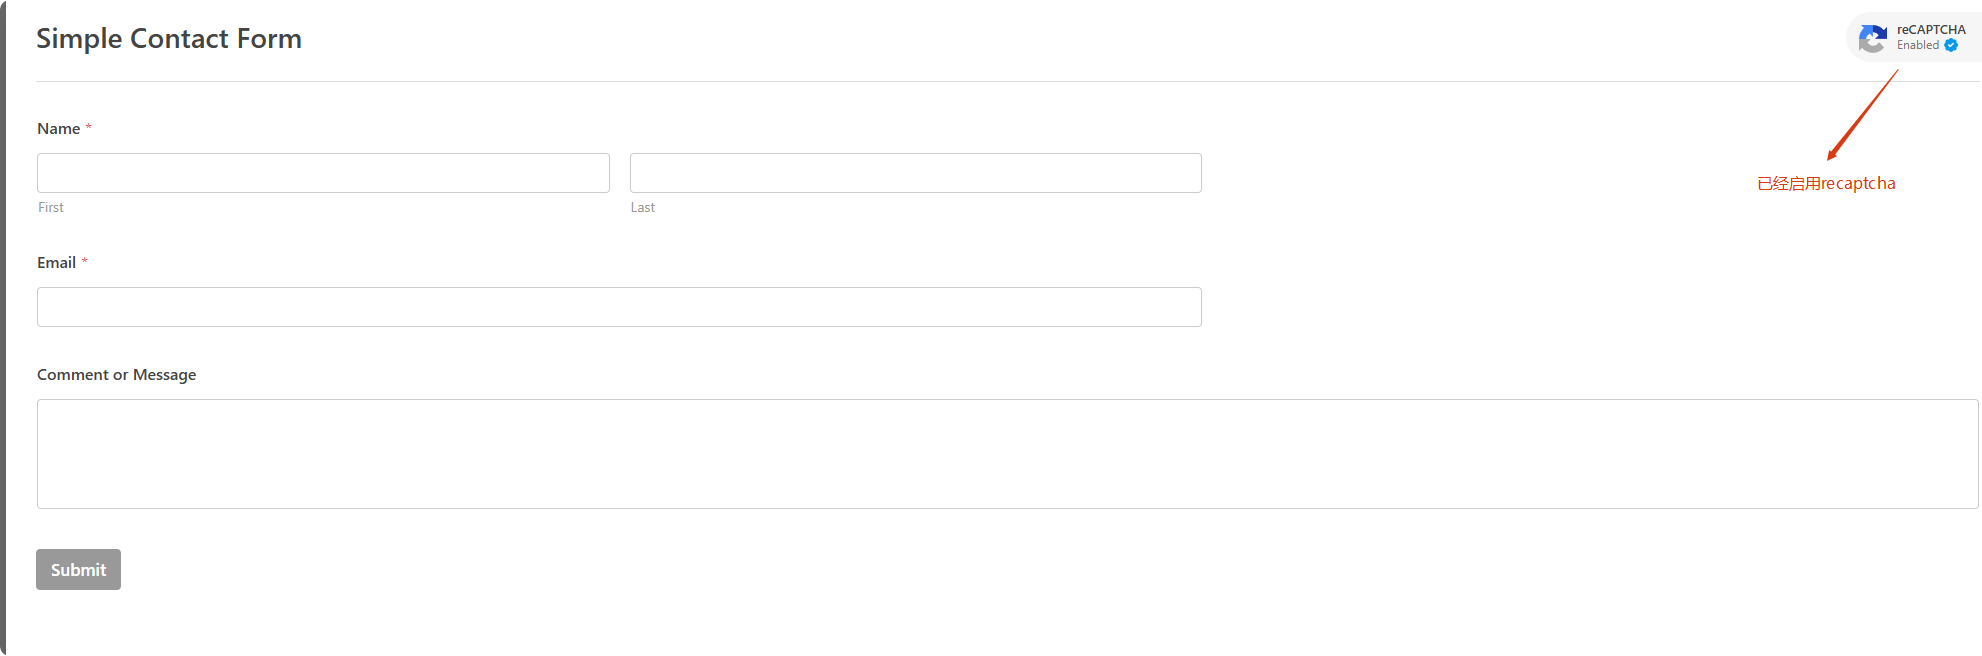Click the red annotation arrow
Screen dimensions: 1982x656
[1862, 115]
